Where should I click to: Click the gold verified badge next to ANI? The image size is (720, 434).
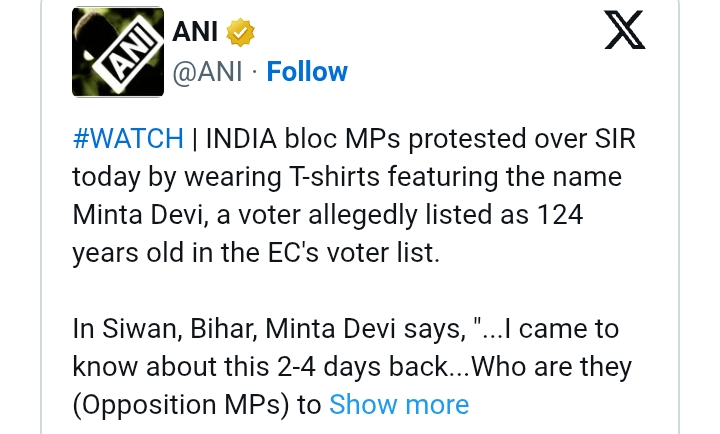242,34
